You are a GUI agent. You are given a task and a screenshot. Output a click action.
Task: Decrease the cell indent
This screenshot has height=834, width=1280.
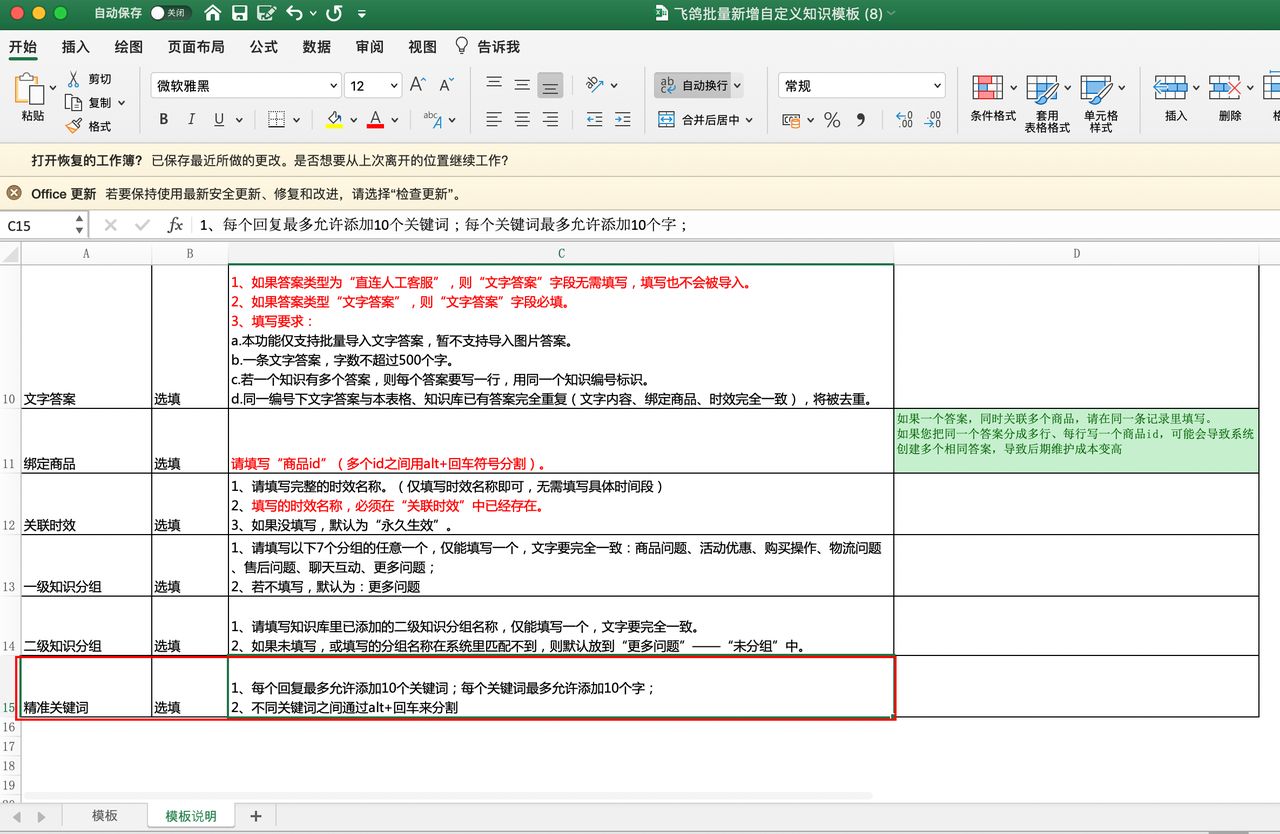click(594, 120)
